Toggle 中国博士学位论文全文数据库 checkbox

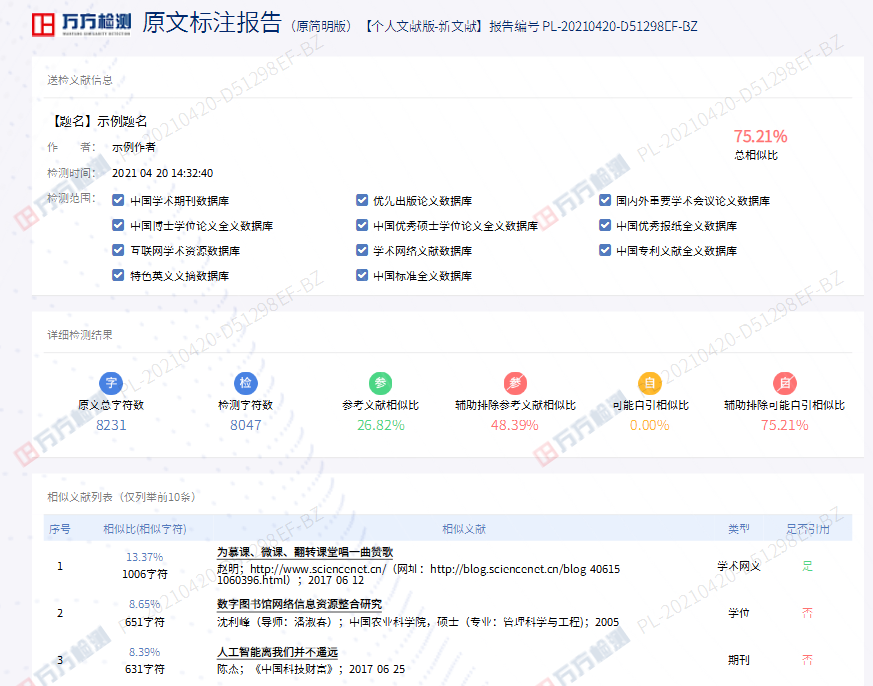(118, 226)
